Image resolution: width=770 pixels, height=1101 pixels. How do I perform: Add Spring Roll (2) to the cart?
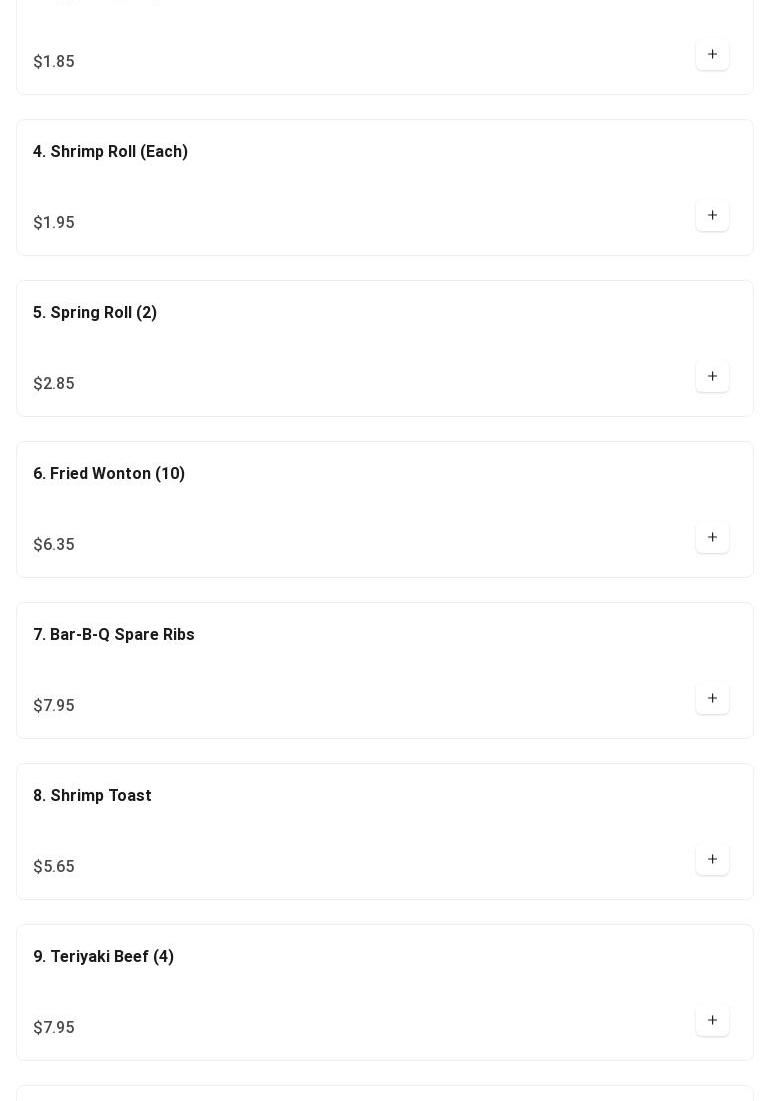712,377
